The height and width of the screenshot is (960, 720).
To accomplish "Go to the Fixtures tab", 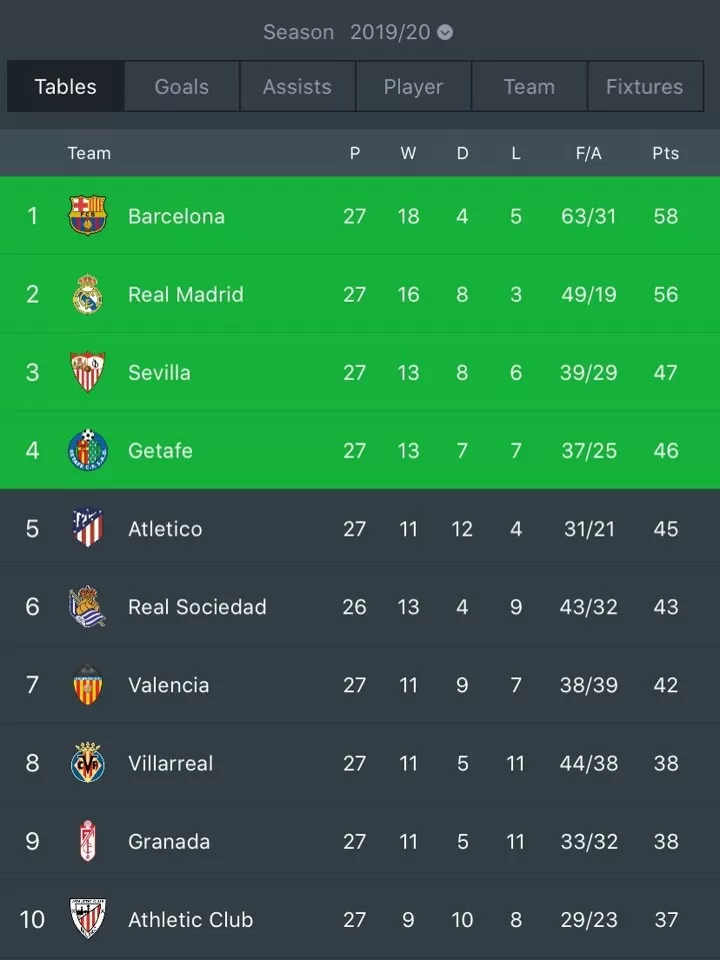I will pyautogui.click(x=645, y=86).
